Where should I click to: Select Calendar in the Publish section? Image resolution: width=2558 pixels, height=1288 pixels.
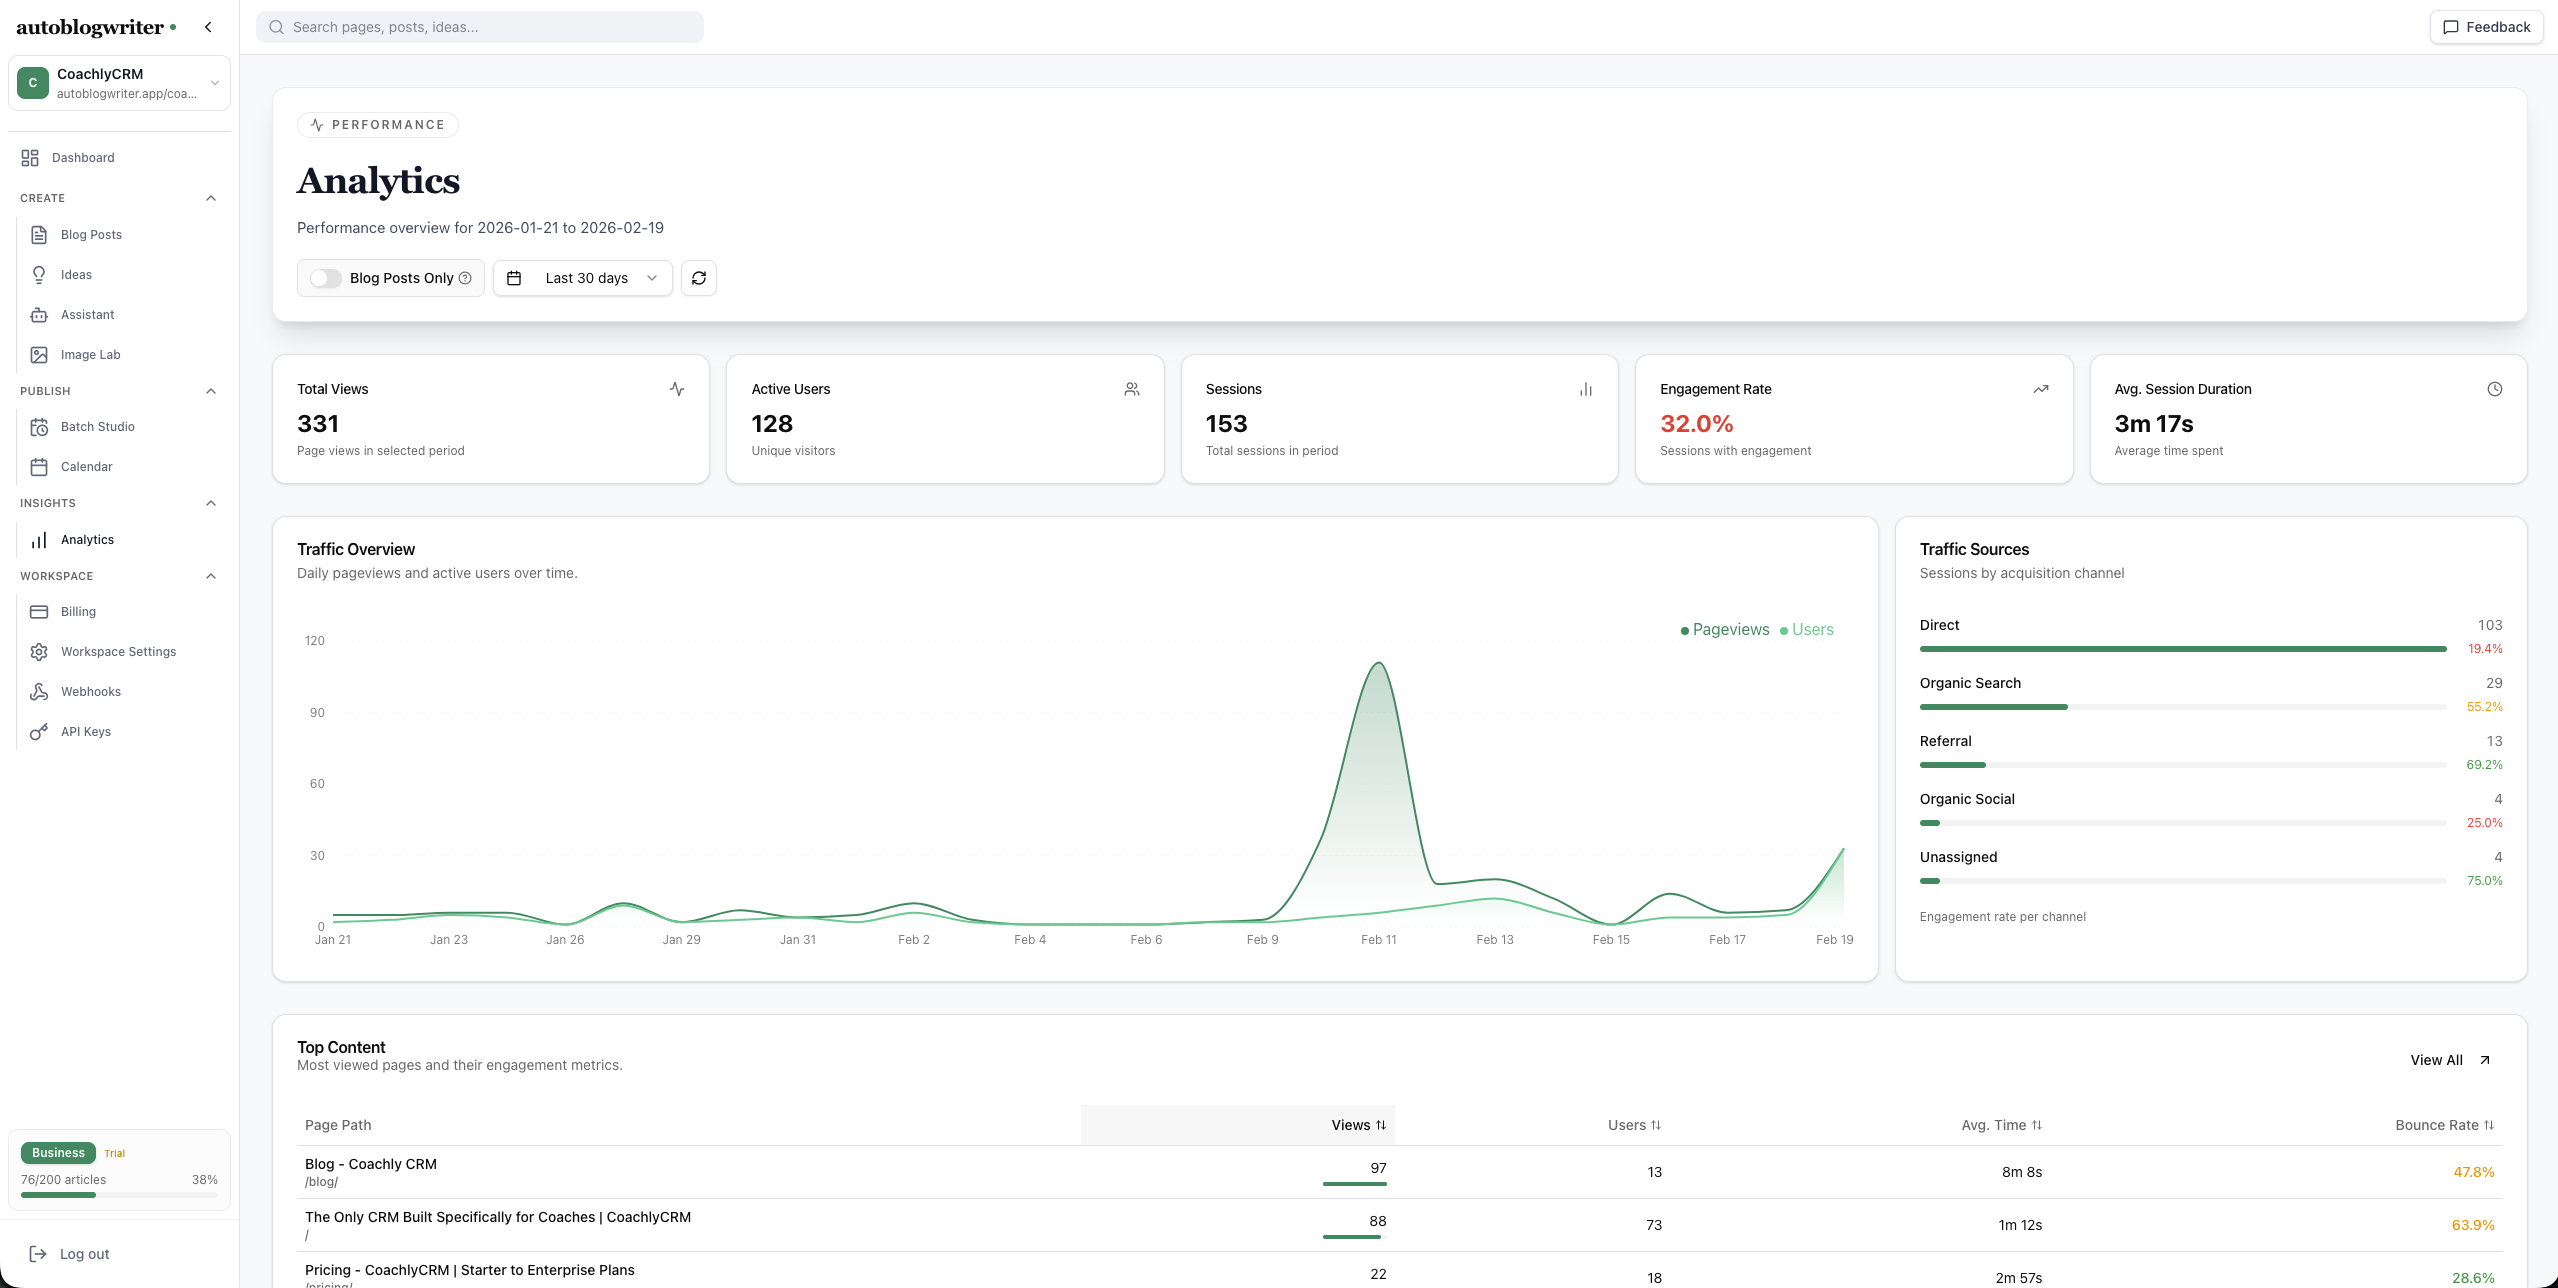[x=86, y=467]
